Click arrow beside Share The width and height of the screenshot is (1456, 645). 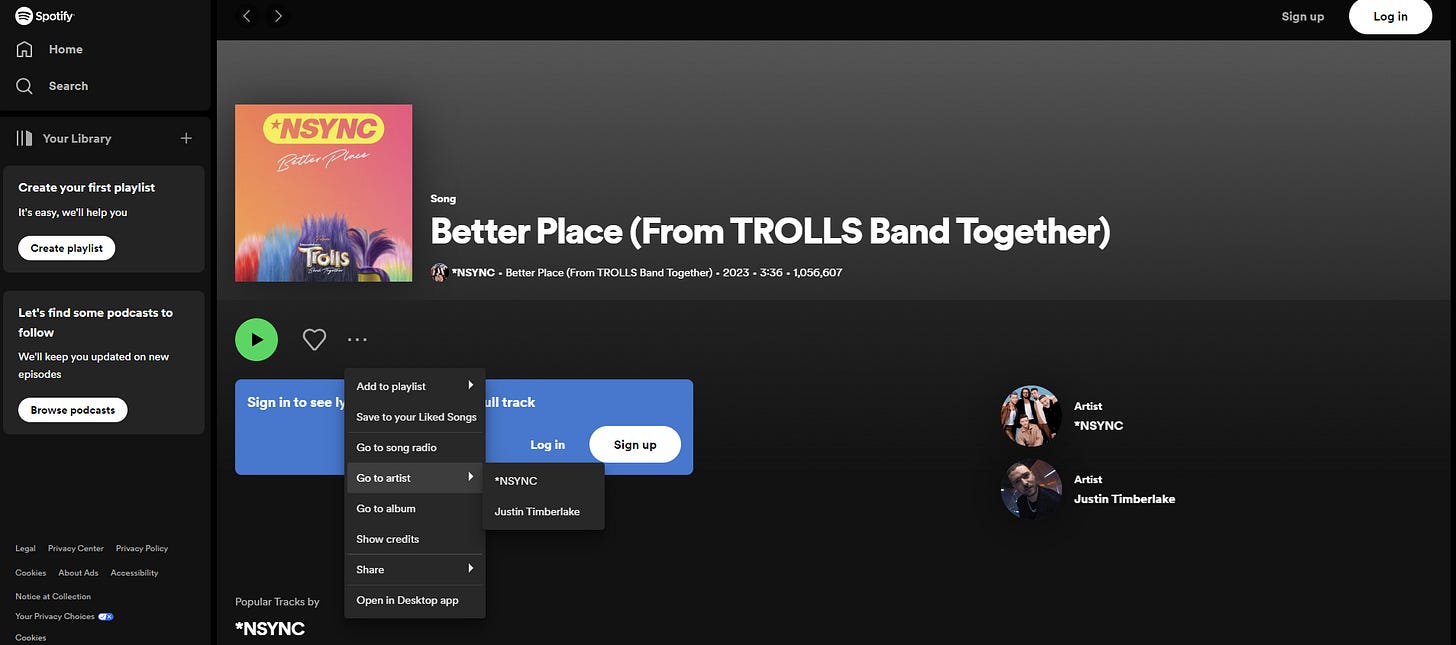tap(471, 568)
